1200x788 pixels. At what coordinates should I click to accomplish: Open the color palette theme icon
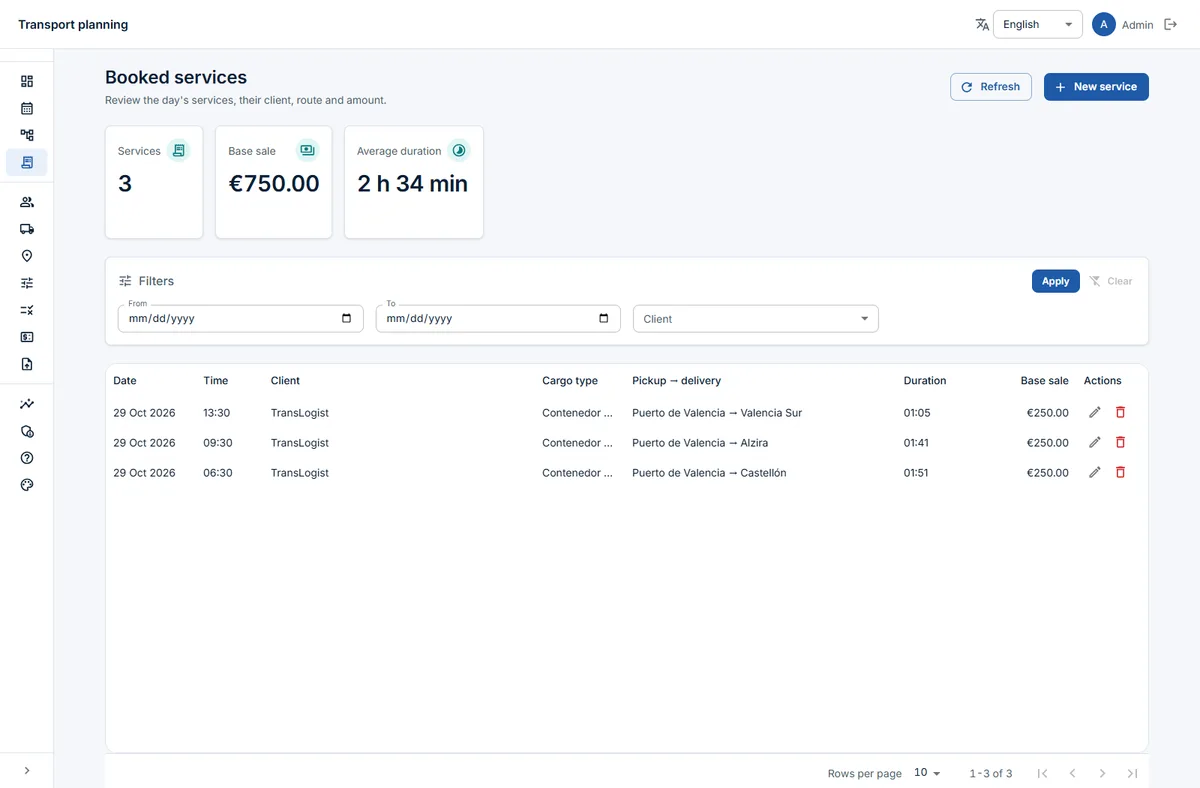[27, 485]
